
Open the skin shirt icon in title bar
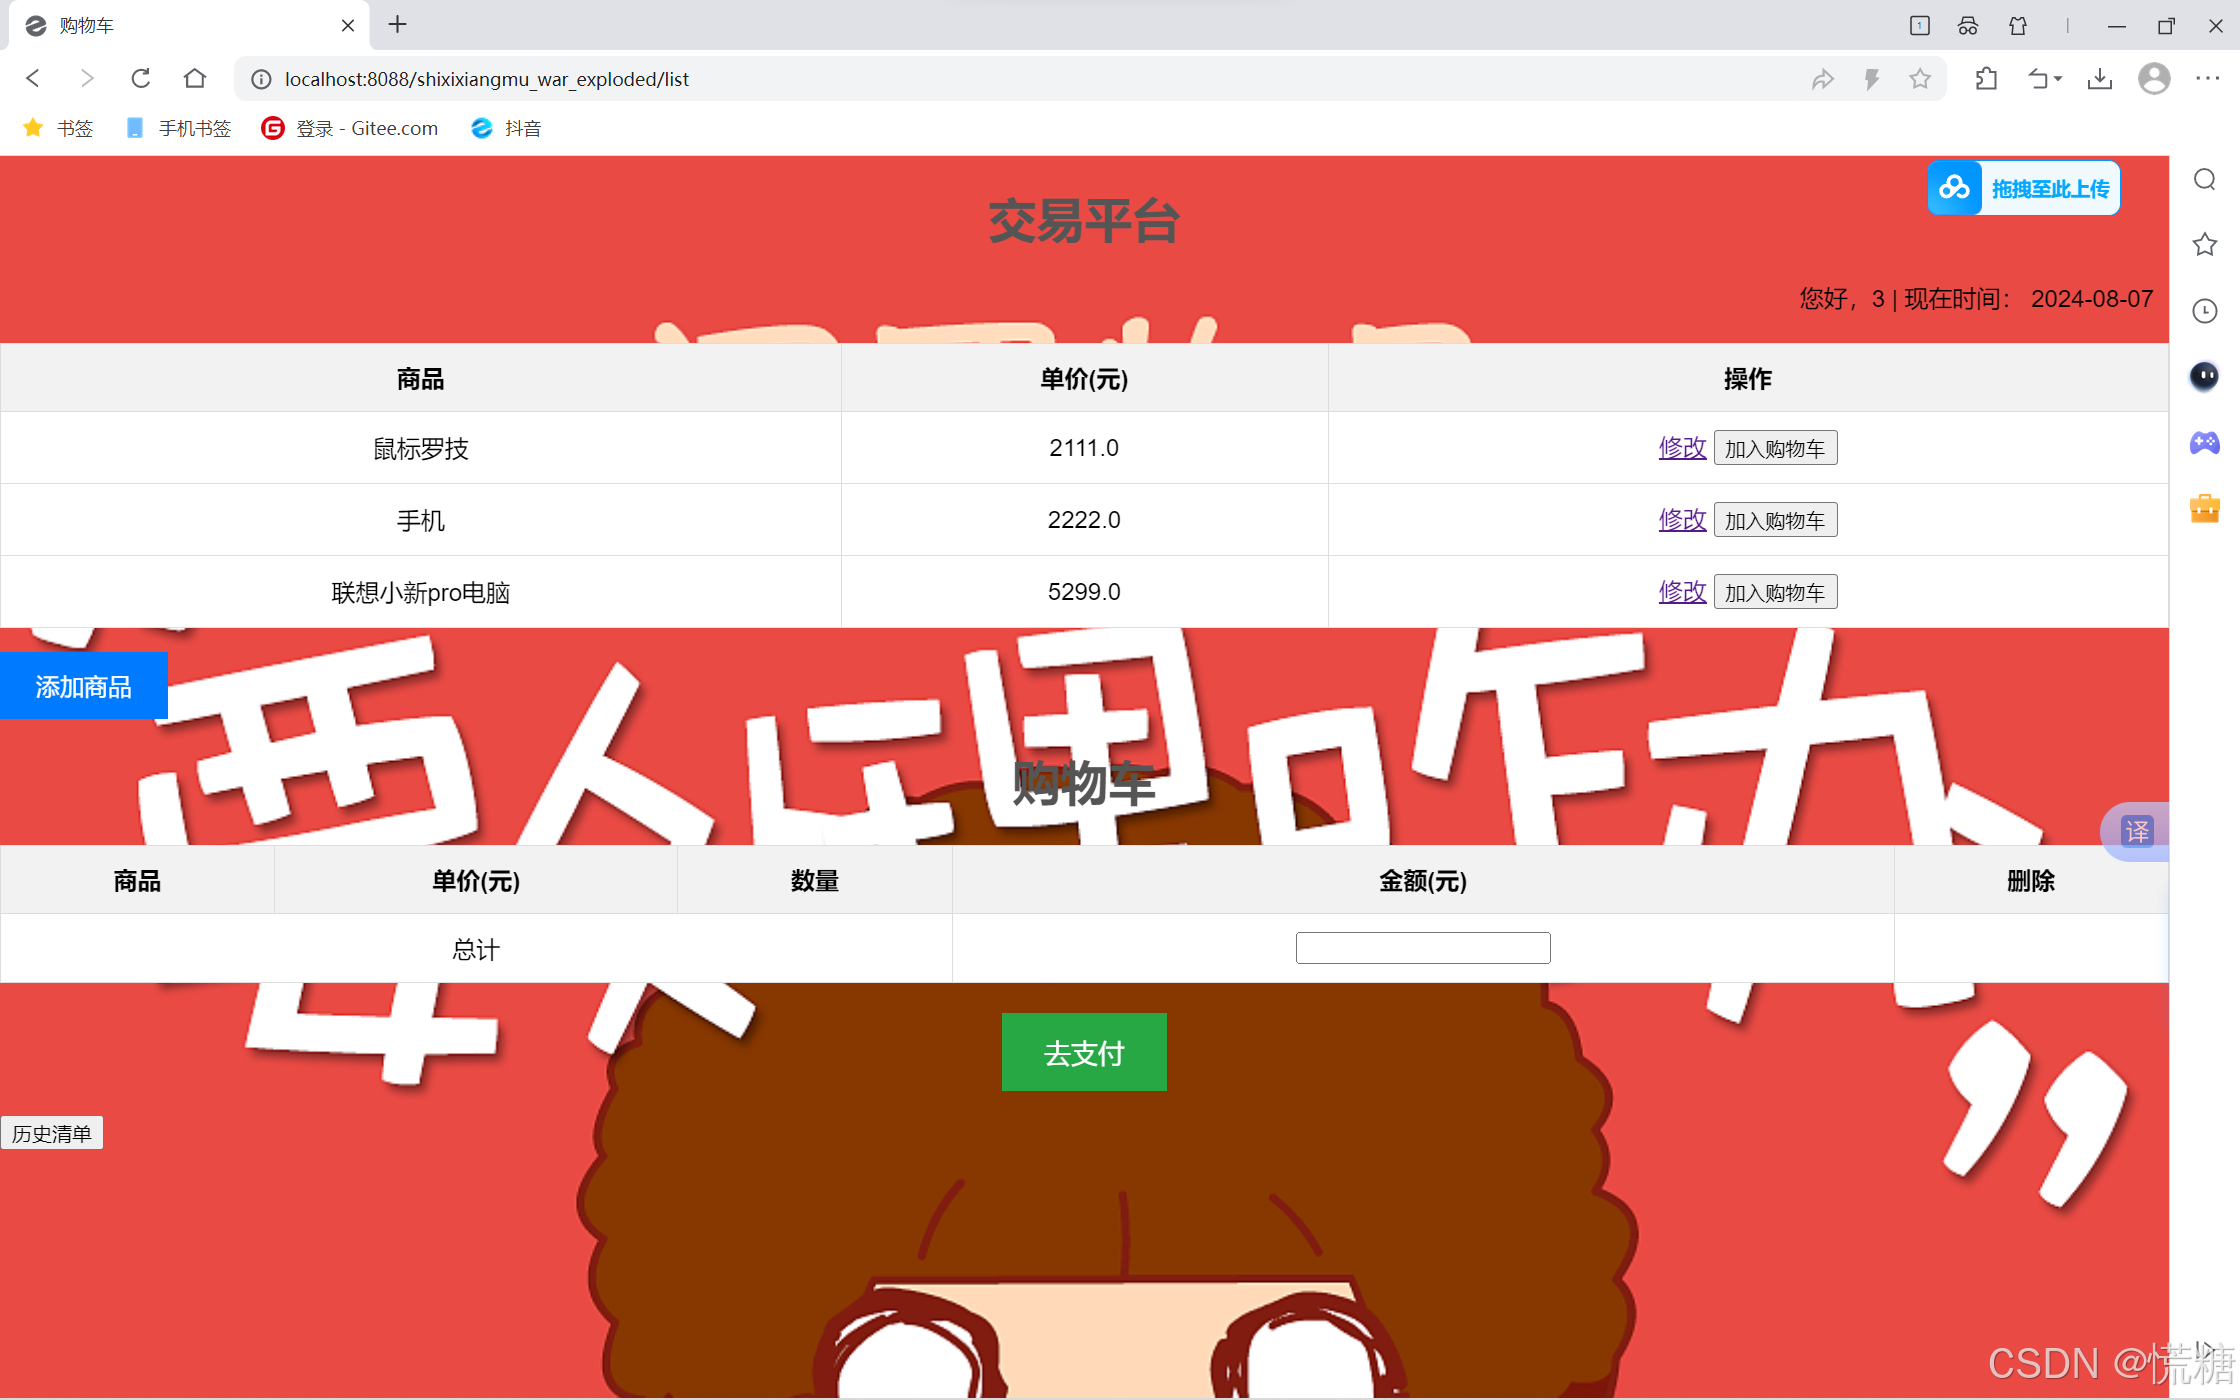(x=2018, y=26)
